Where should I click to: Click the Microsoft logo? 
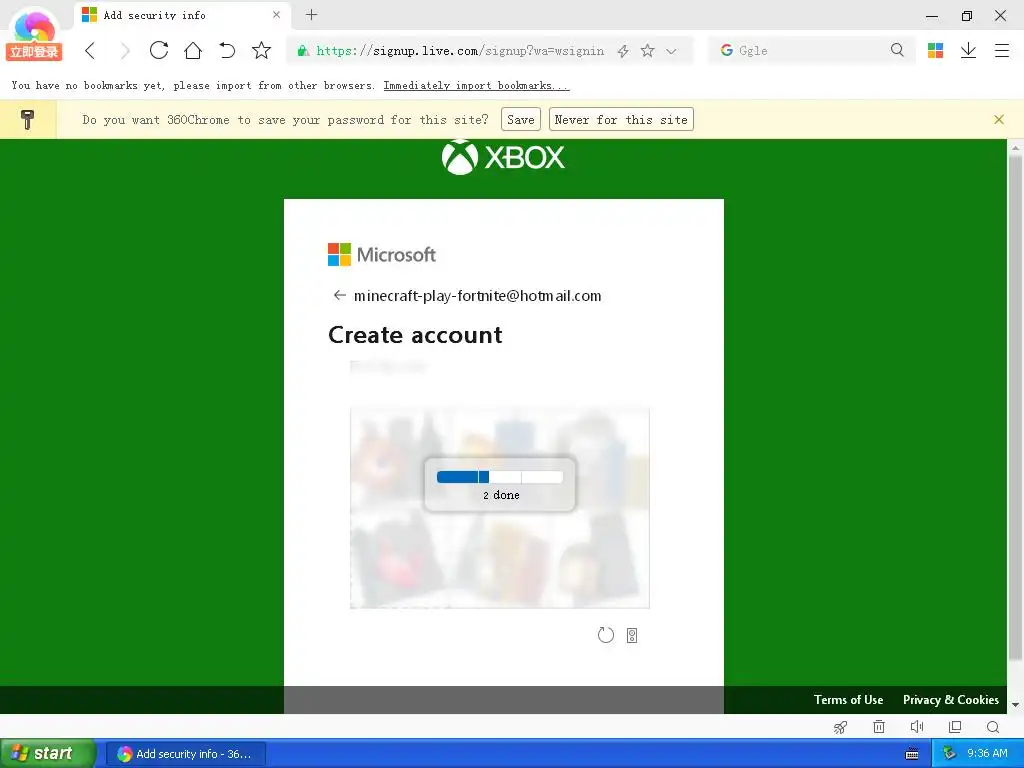click(x=381, y=255)
